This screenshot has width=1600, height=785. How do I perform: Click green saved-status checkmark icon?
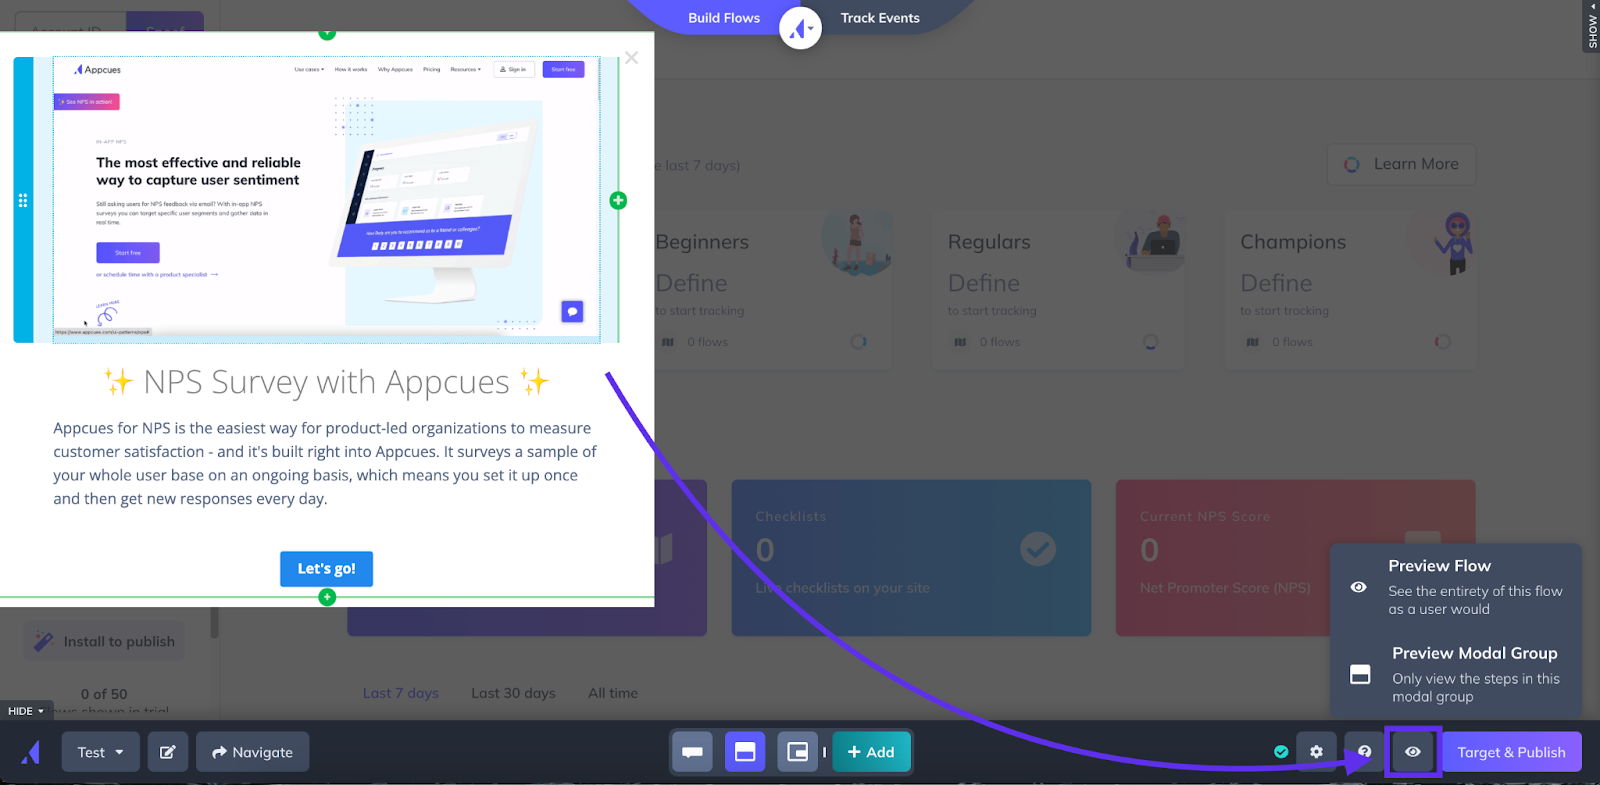tap(1281, 752)
